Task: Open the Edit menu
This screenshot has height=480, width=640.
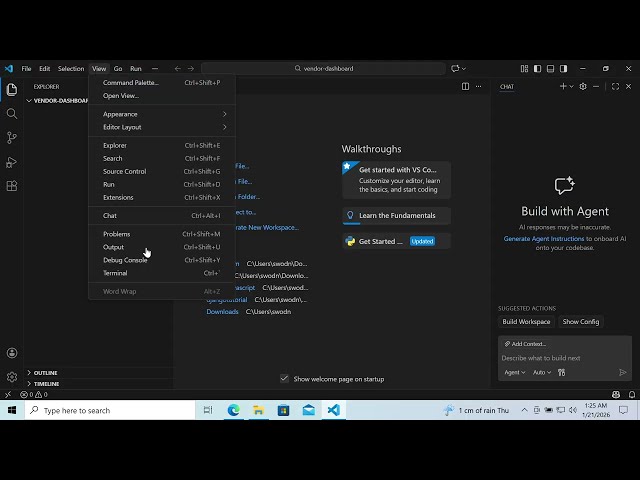Action: click(44, 69)
